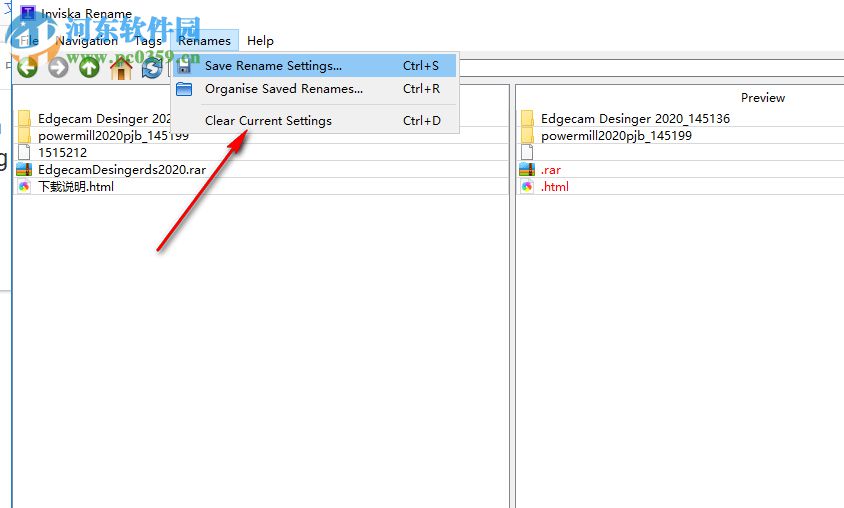Select Edgecam Desinger folder name in left pane
The width and height of the screenshot is (844, 508).
tap(104, 118)
